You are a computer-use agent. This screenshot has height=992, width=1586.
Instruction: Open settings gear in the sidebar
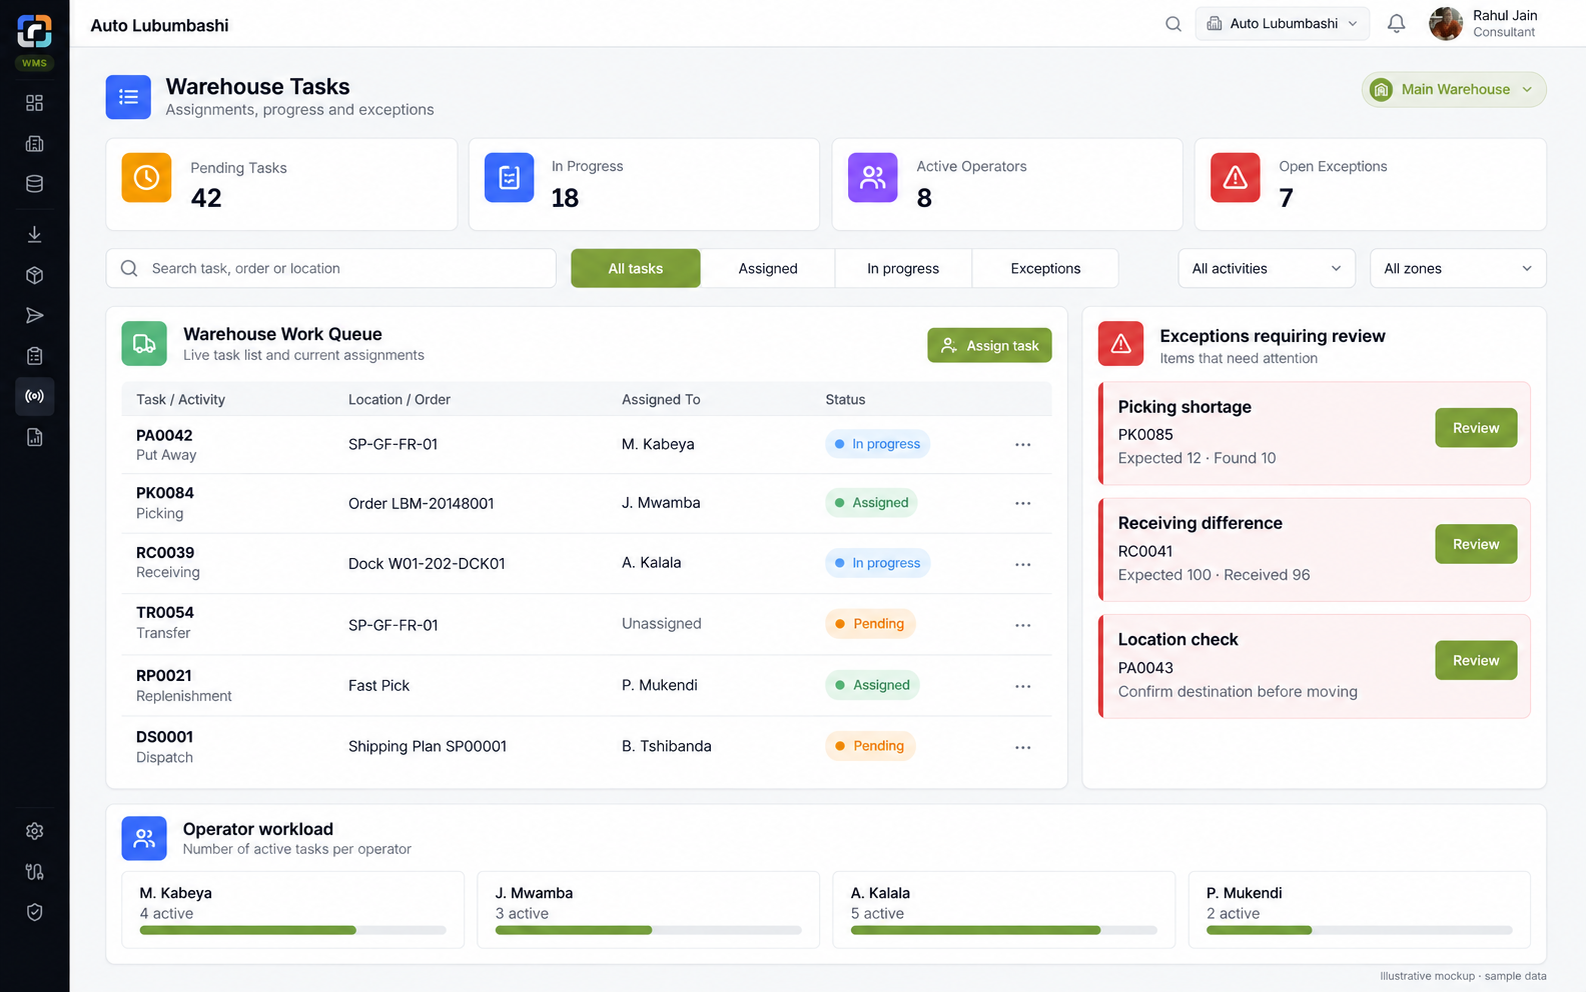tap(34, 831)
